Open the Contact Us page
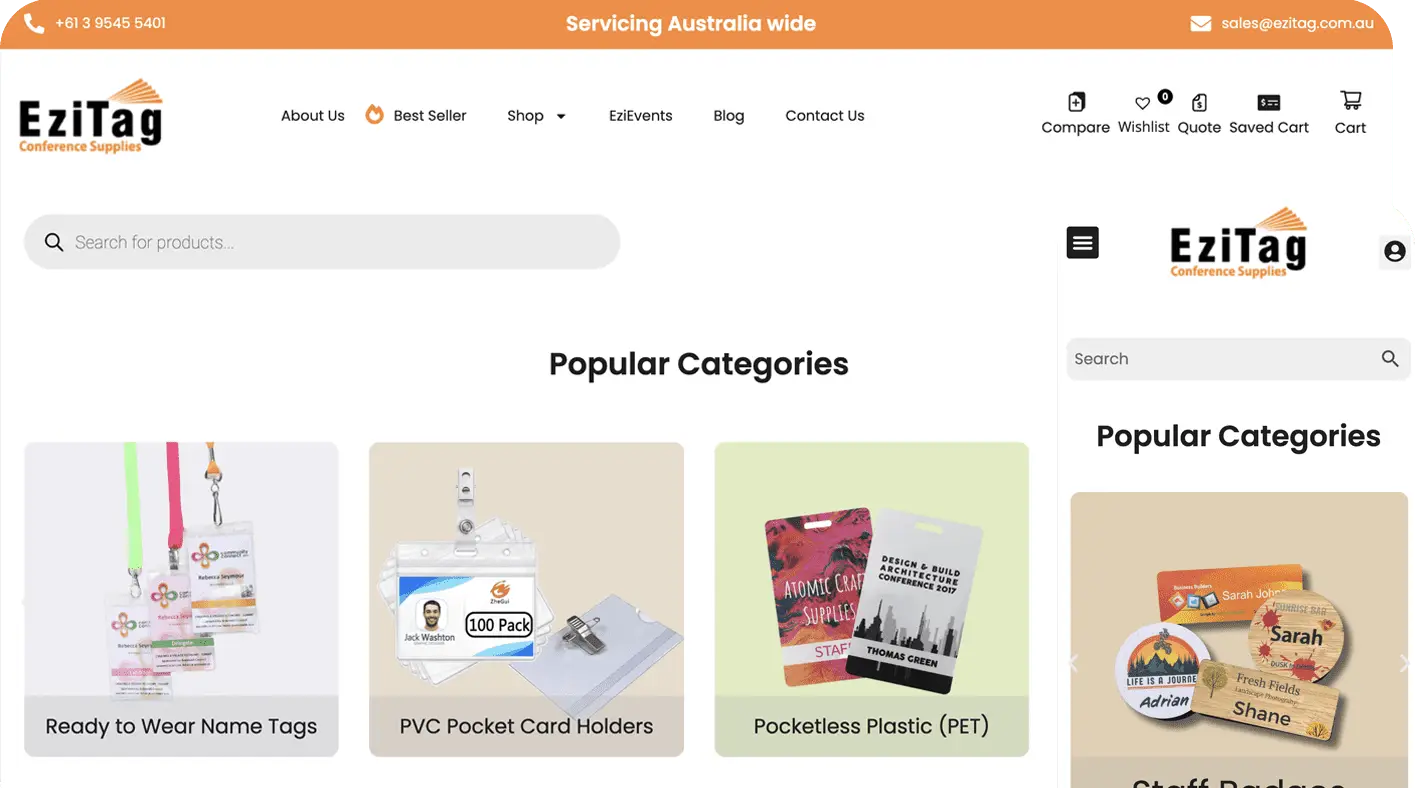 click(825, 116)
